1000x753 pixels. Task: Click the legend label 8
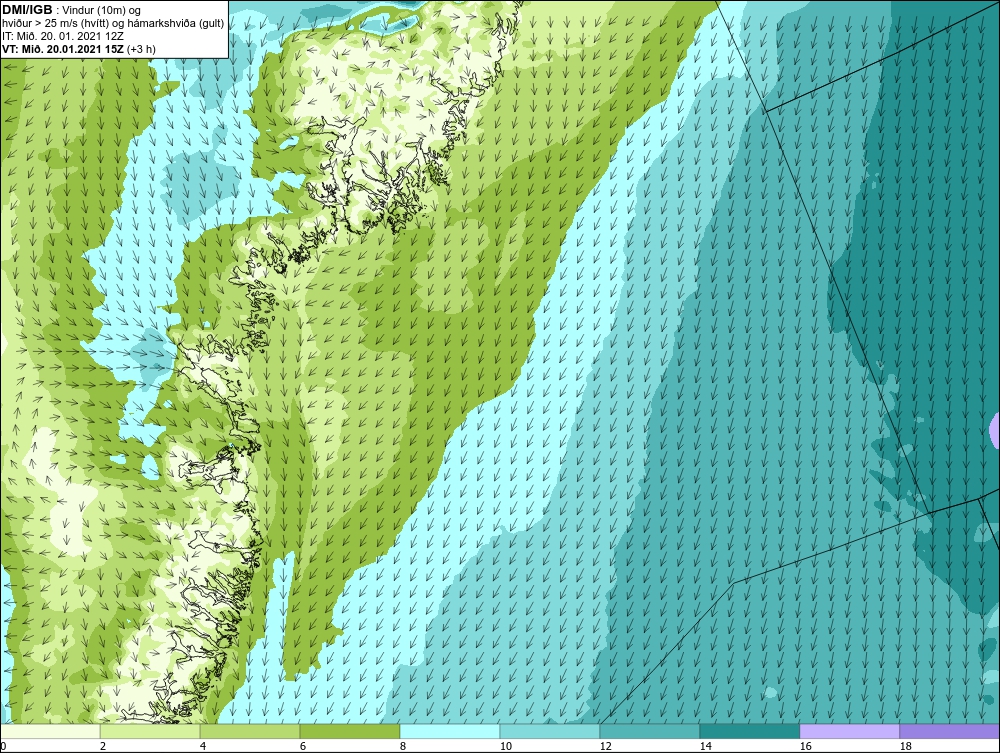[403, 746]
